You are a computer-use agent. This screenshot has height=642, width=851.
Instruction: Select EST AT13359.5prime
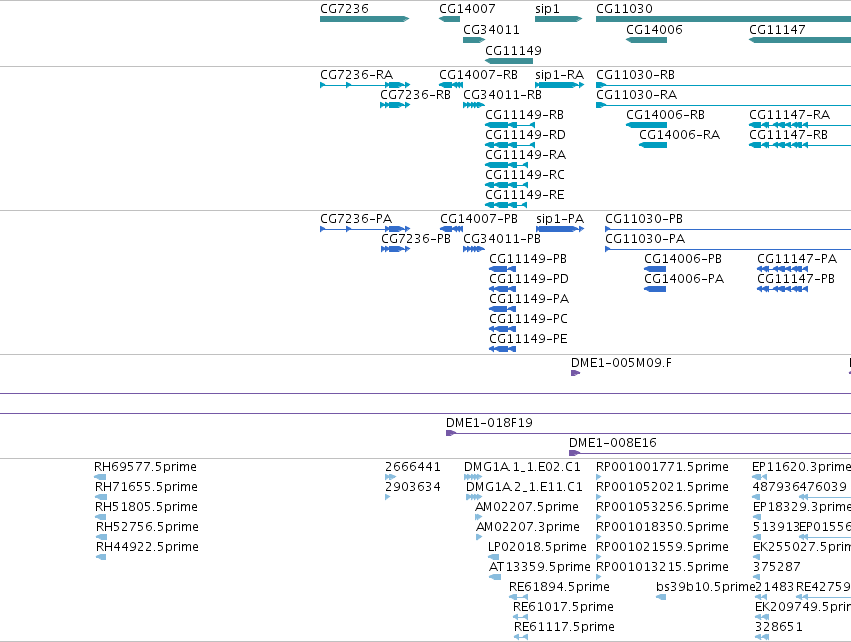495,577
